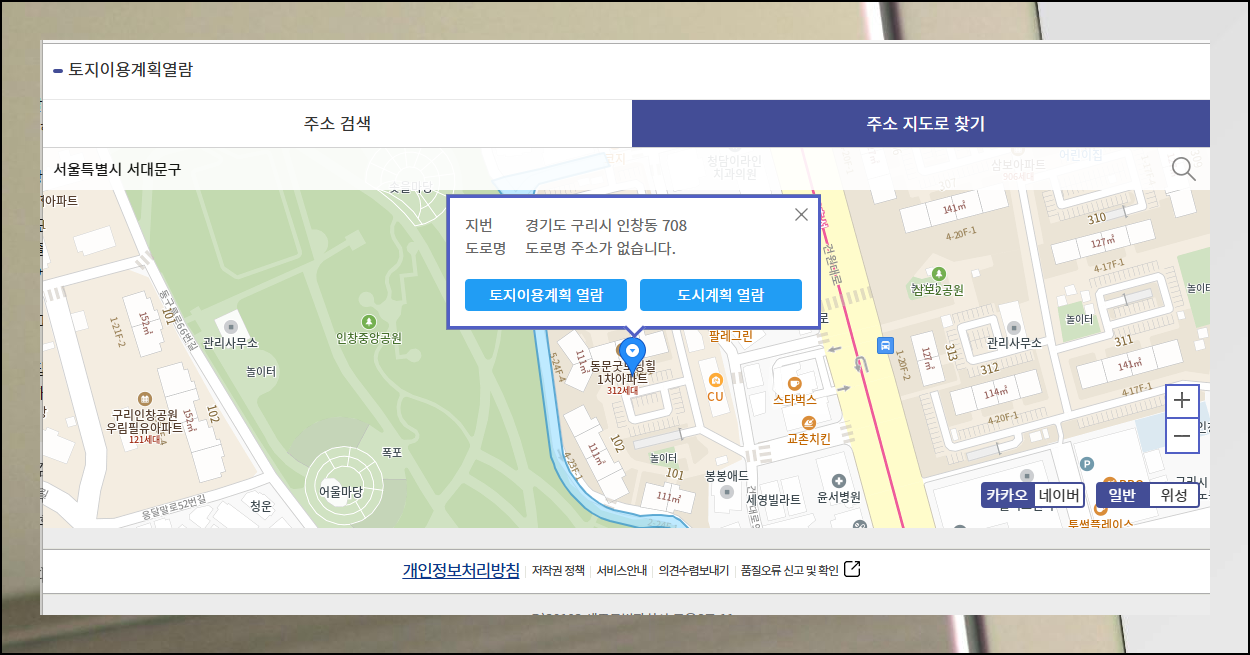1250x655 pixels.
Task: Click the 토지이용계획열람 section heading
Action: tap(130, 70)
